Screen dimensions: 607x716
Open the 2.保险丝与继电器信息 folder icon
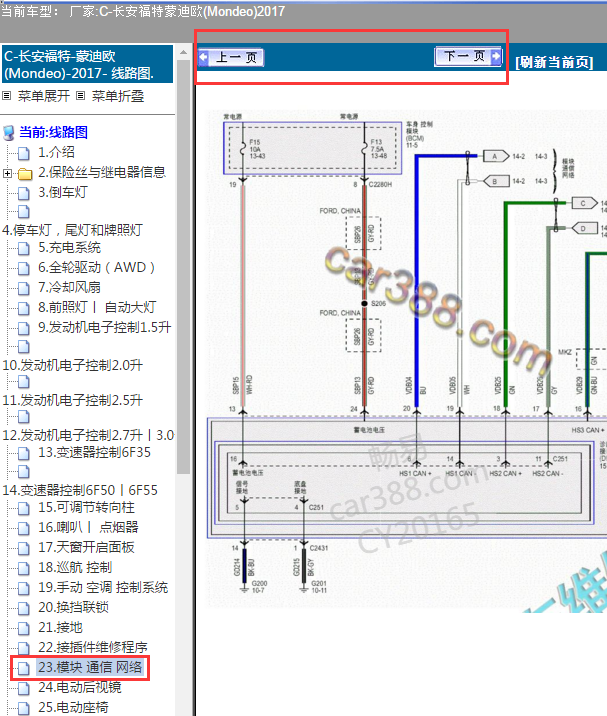(x=25, y=174)
